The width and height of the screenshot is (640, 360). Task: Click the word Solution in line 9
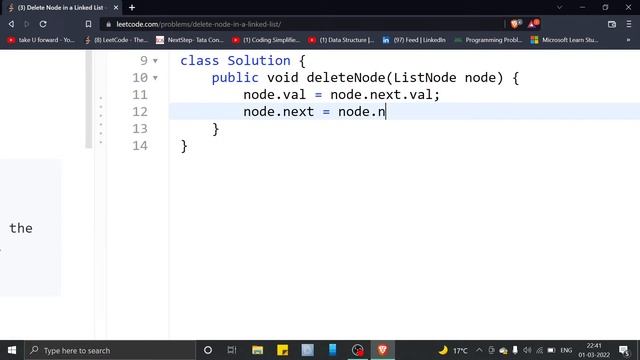click(x=259, y=61)
